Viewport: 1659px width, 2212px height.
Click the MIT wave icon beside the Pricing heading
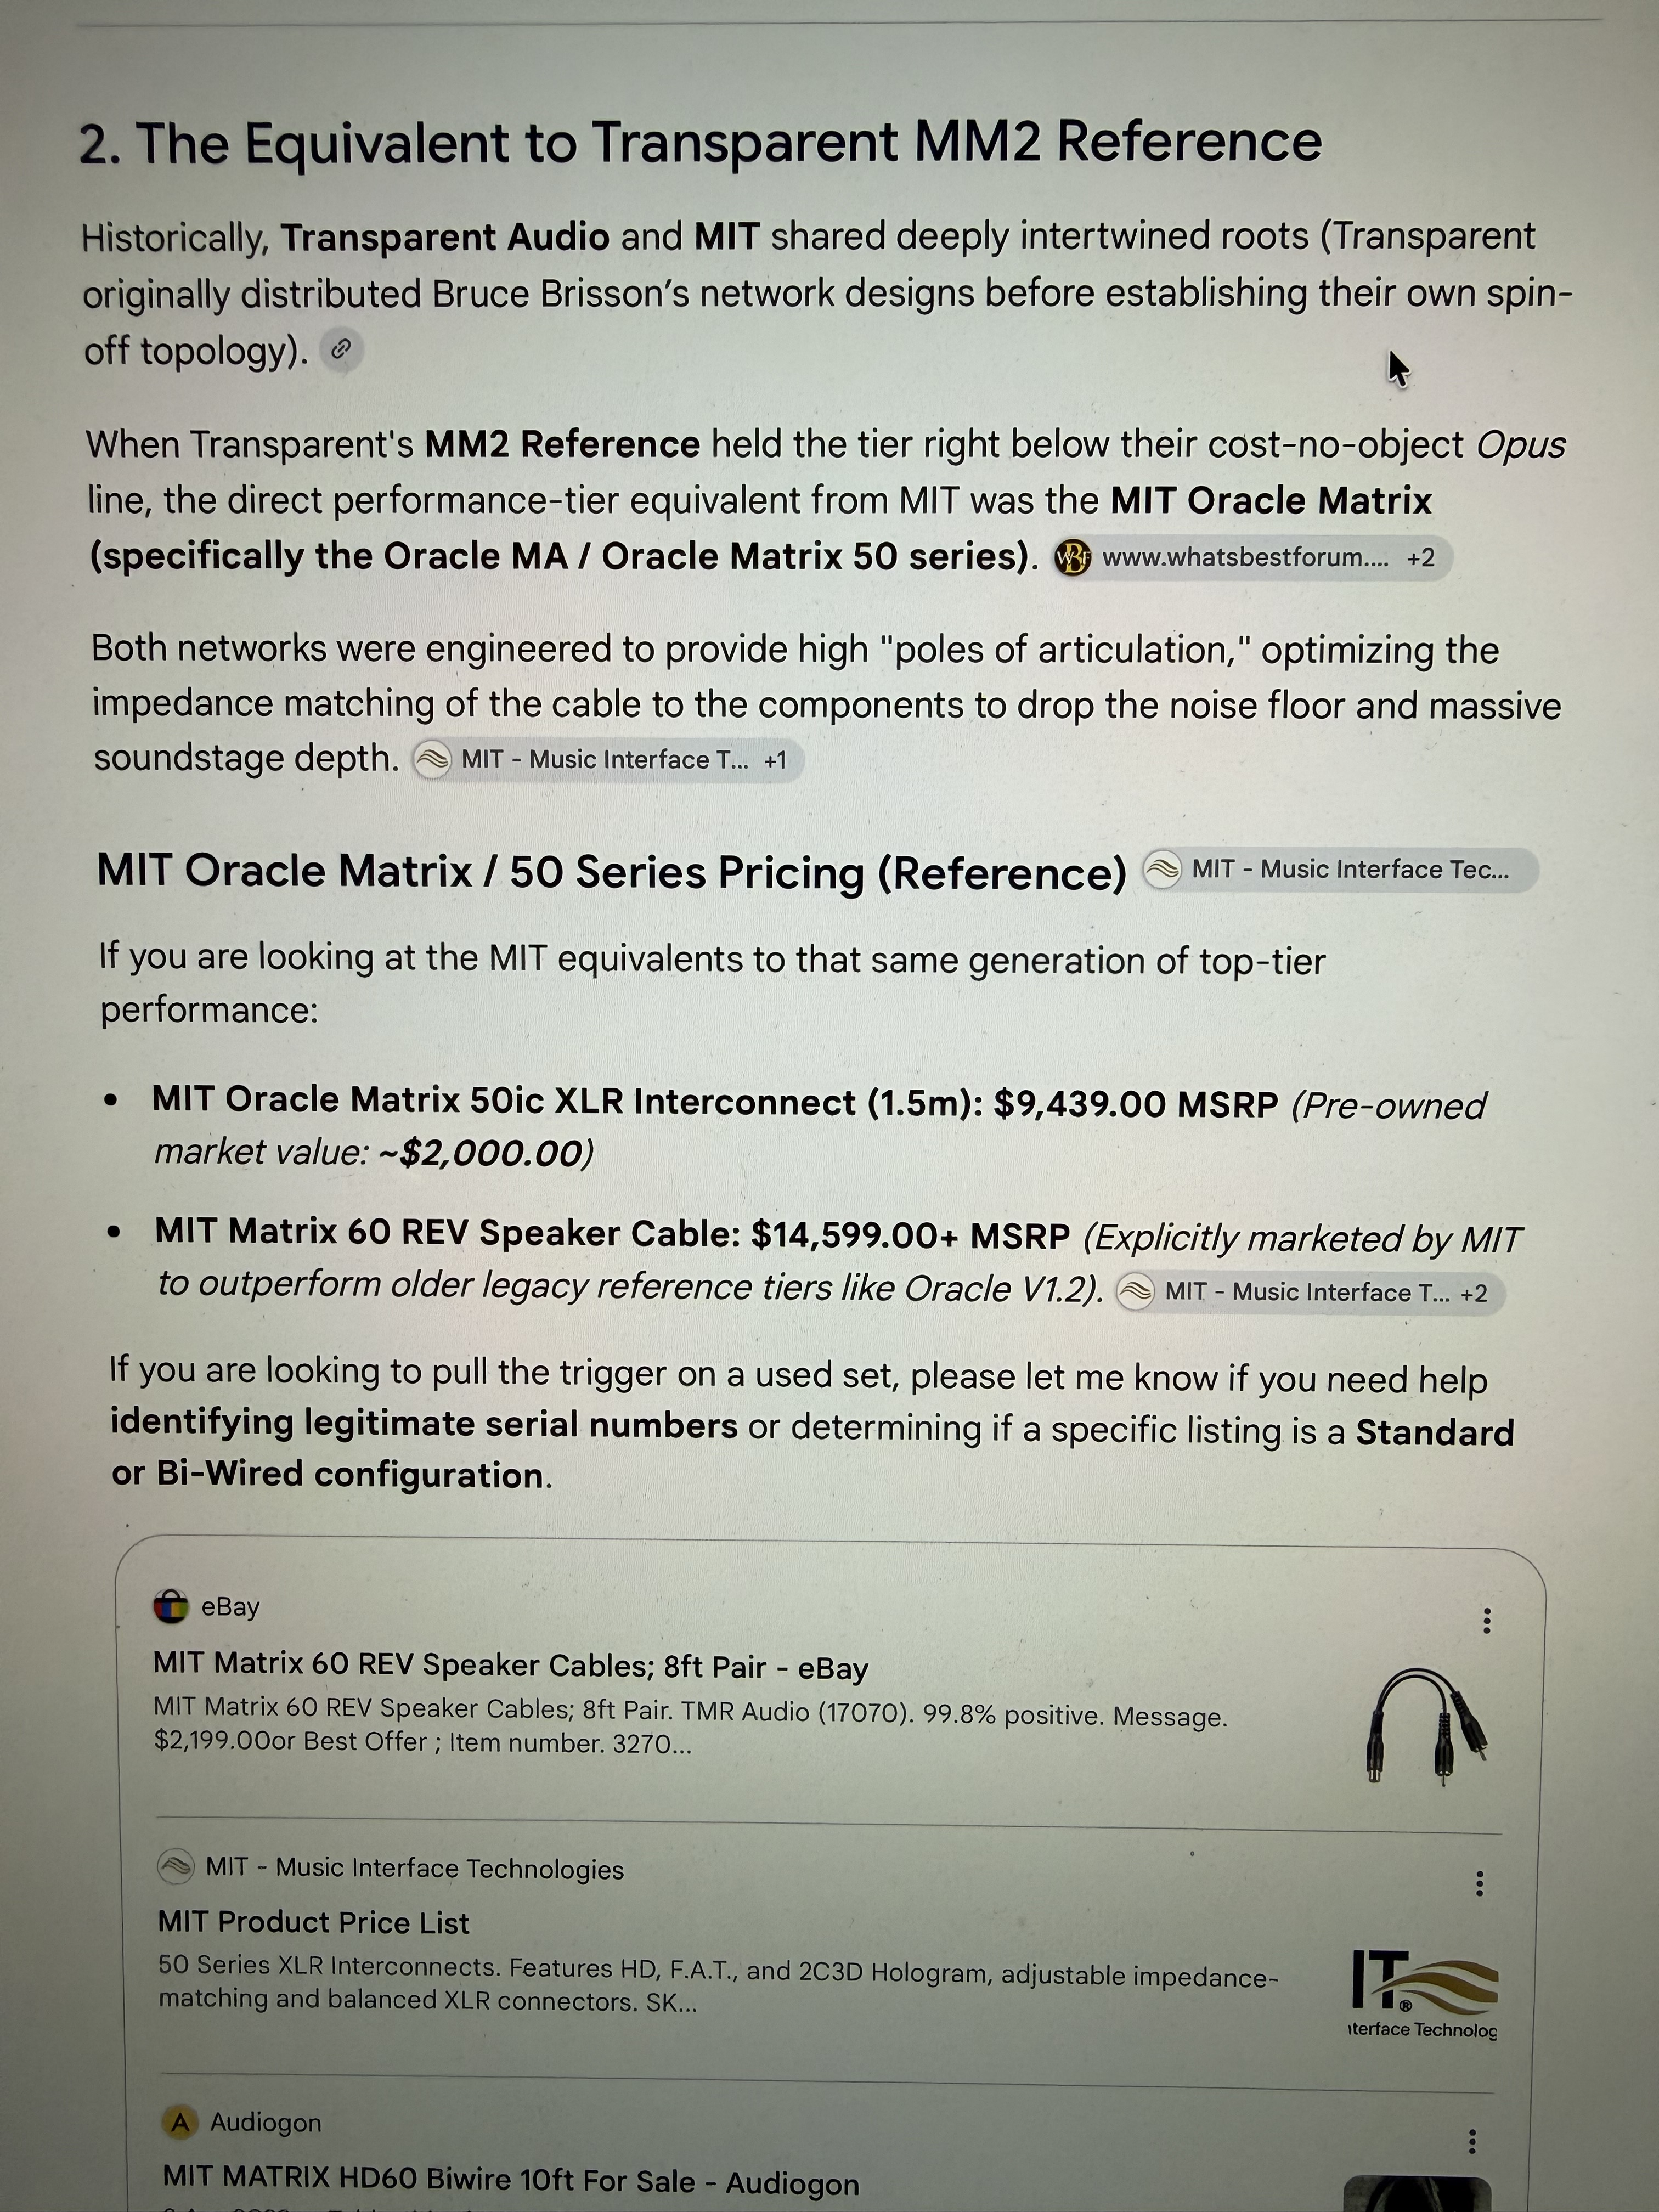point(1162,869)
